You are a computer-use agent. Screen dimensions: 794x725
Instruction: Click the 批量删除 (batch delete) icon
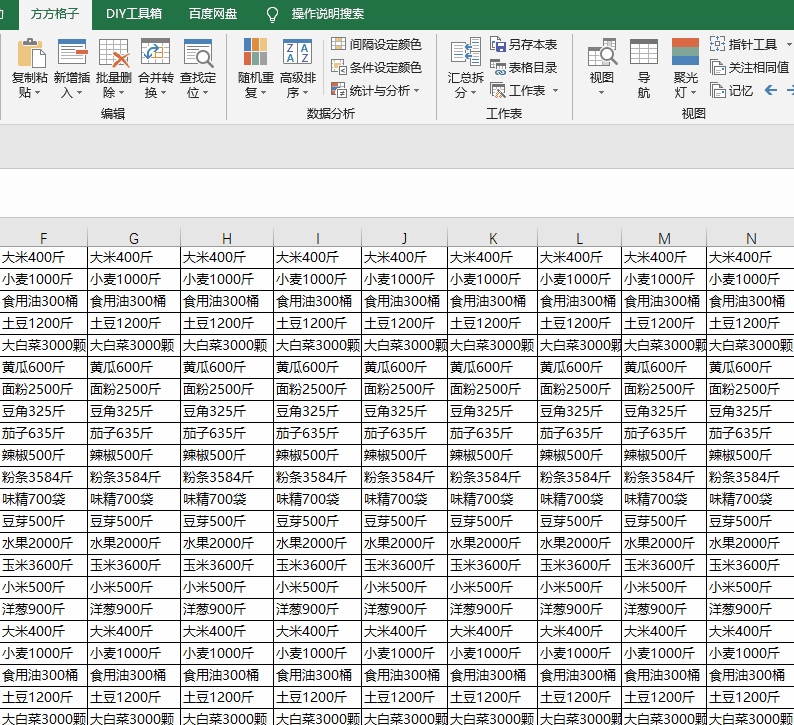coord(113,54)
